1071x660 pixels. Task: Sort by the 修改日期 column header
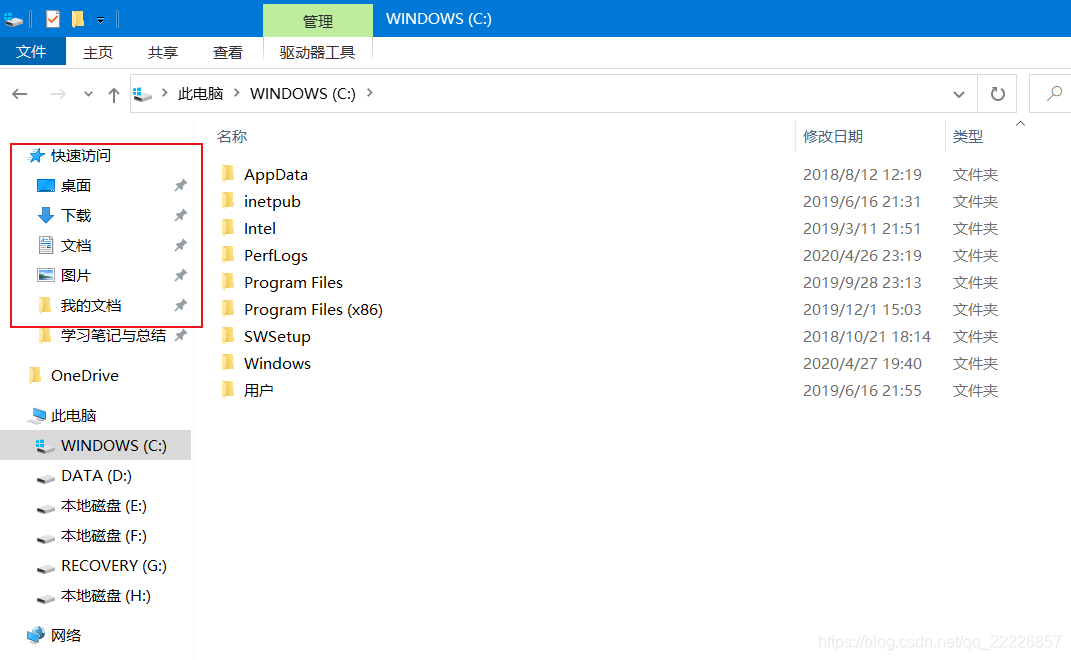pyautogui.click(x=833, y=137)
